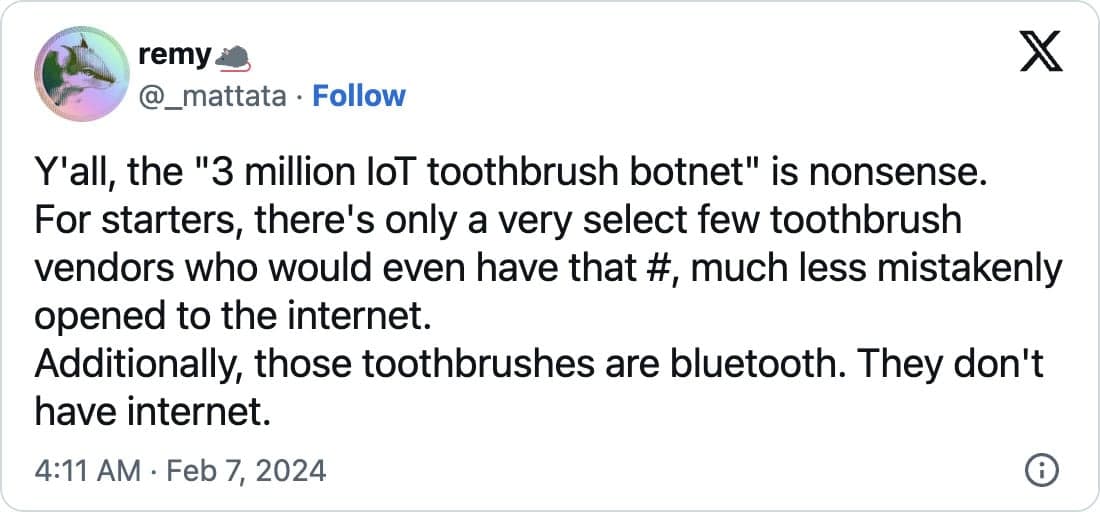Open the @_mattata handle link
The height and width of the screenshot is (512, 1100).
coord(214,96)
